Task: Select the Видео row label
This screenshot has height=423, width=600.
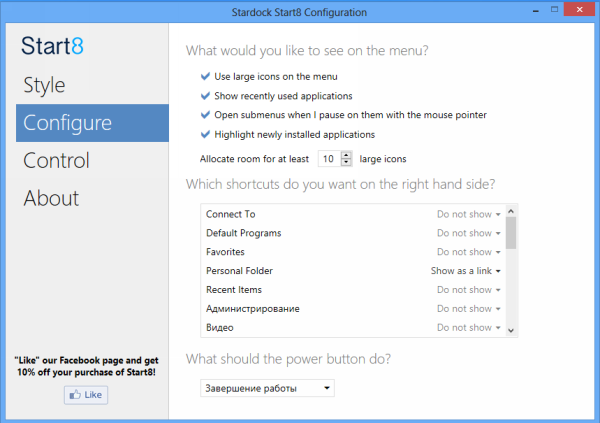Action: click(x=220, y=328)
